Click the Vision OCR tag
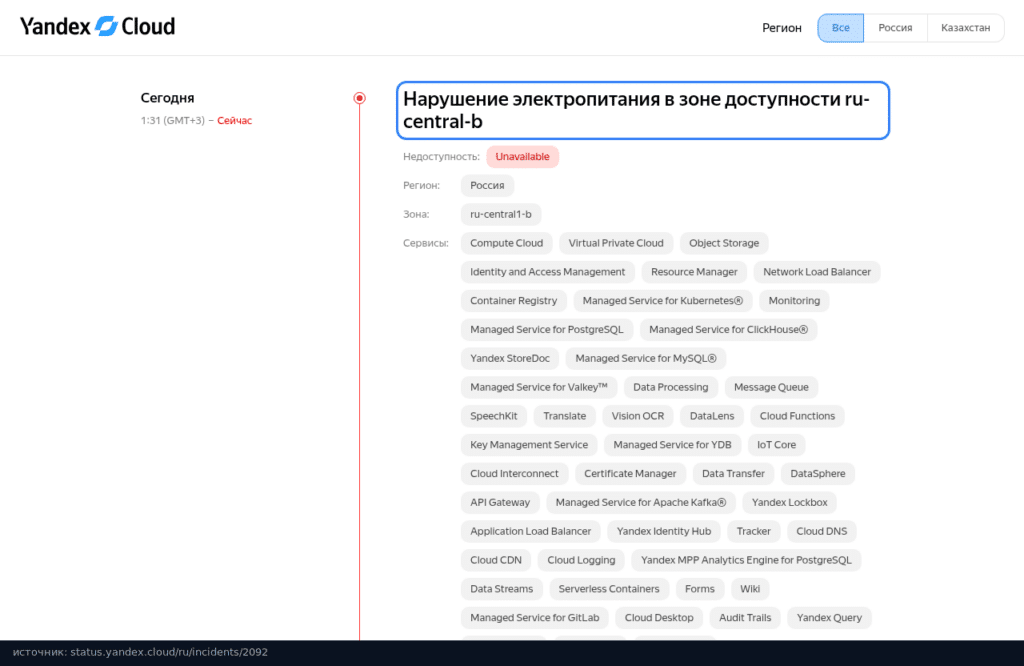Image resolution: width=1024 pixels, height=666 pixels. pyautogui.click(x=638, y=415)
